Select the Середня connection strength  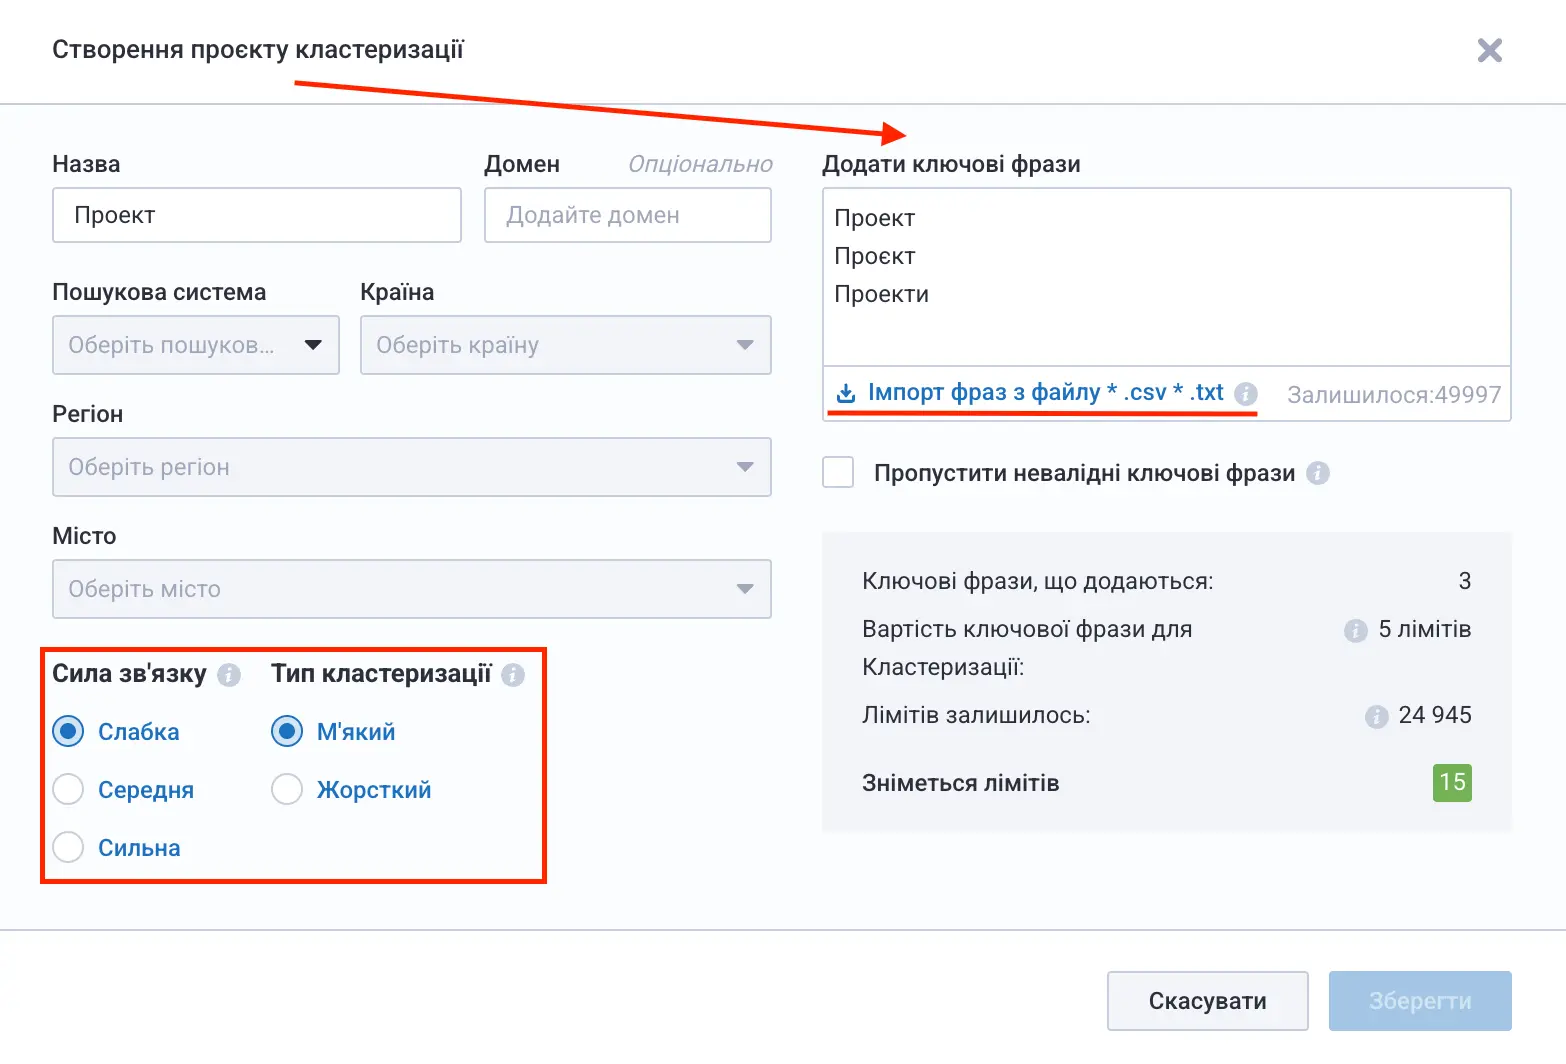[x=68, y=789]
